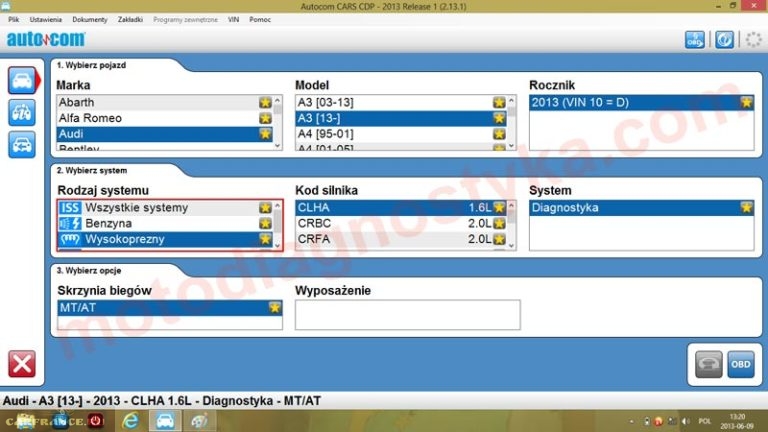Select Alfa Romeo in Marka list
768x432 pixels.
pyautogui.click(x=165, y=118)
